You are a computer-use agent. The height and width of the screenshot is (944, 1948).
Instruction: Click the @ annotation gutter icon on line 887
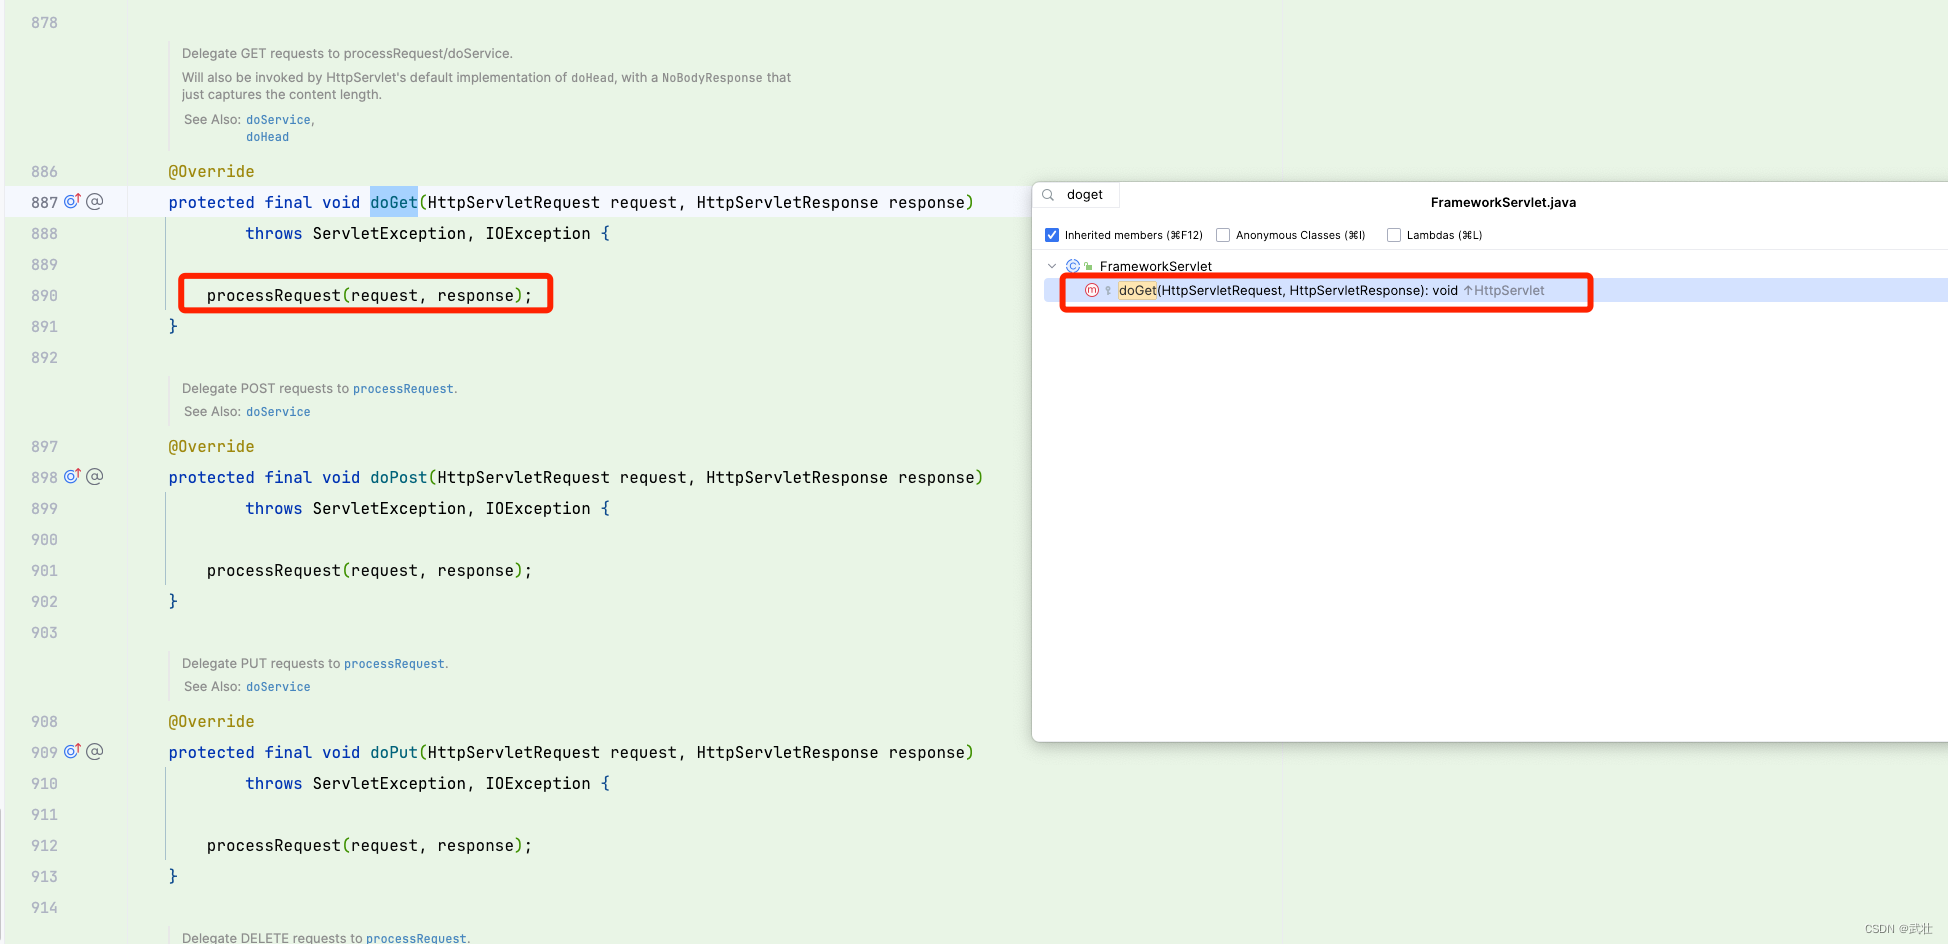[95, 201]
